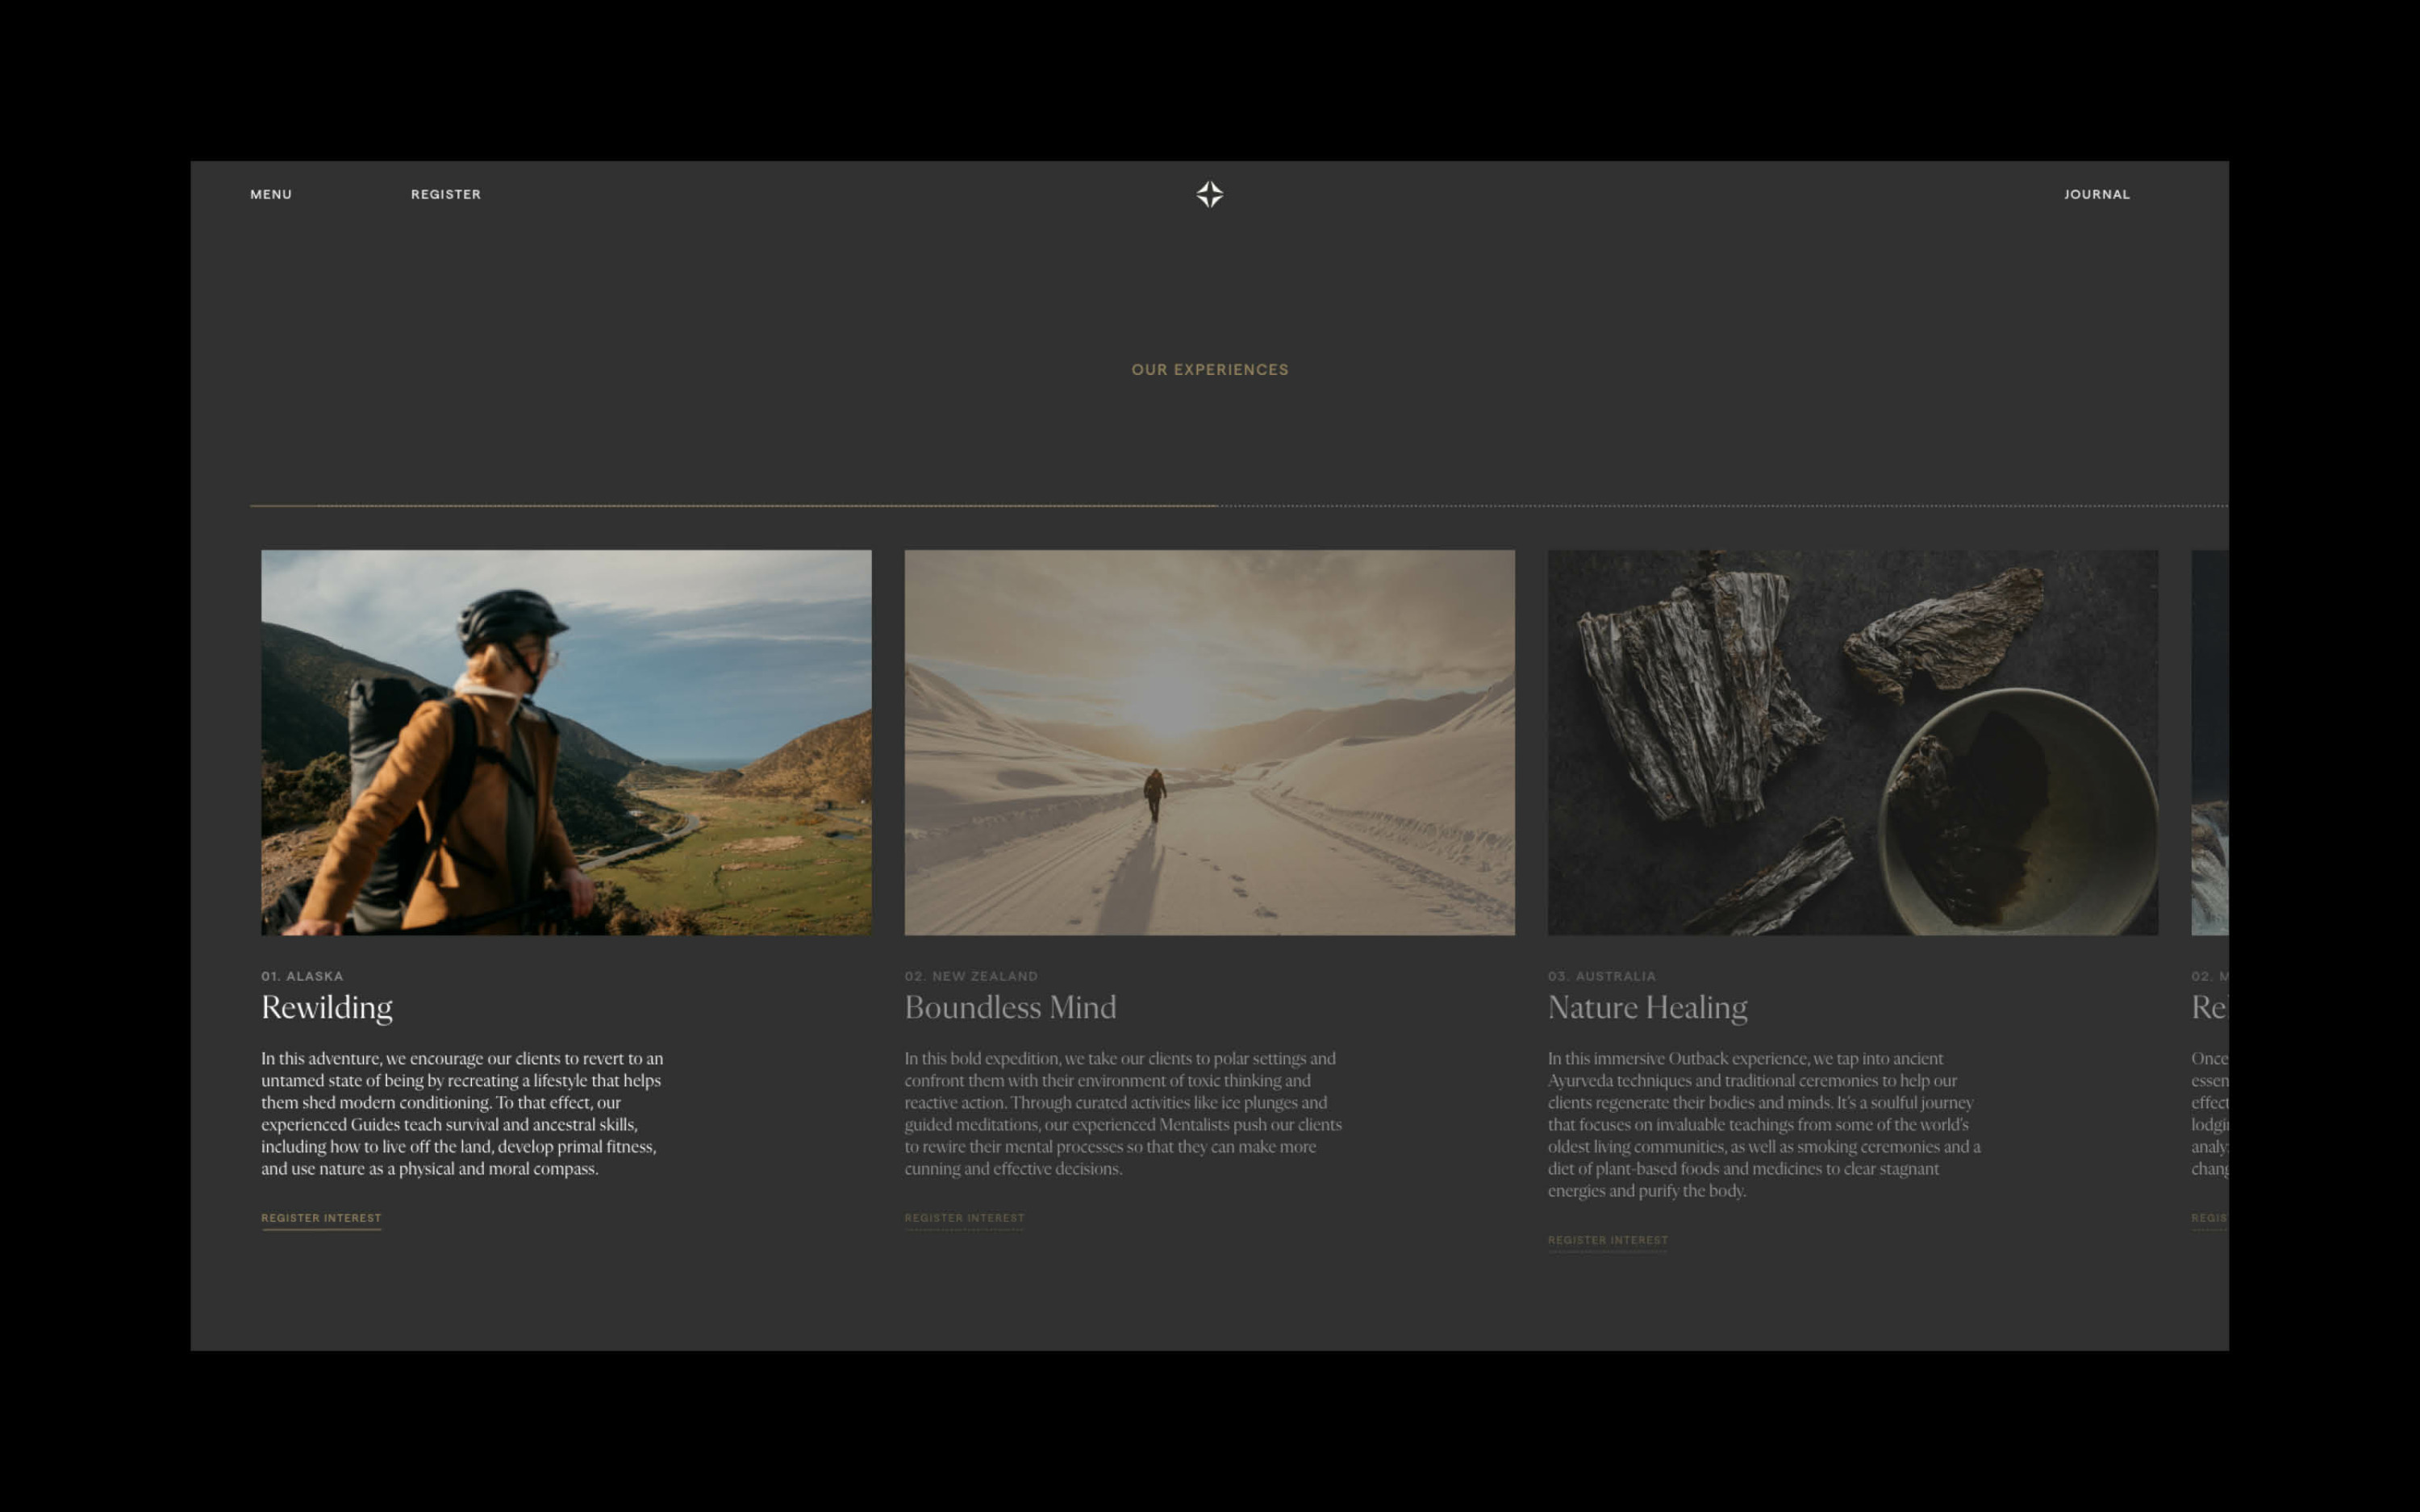Open the Boundless Mind title

click(x=1010, y=1007)
